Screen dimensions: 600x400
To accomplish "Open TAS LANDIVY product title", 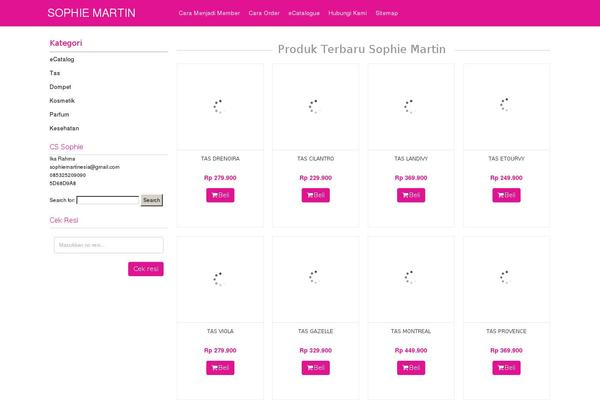I will tap(411, 158).
